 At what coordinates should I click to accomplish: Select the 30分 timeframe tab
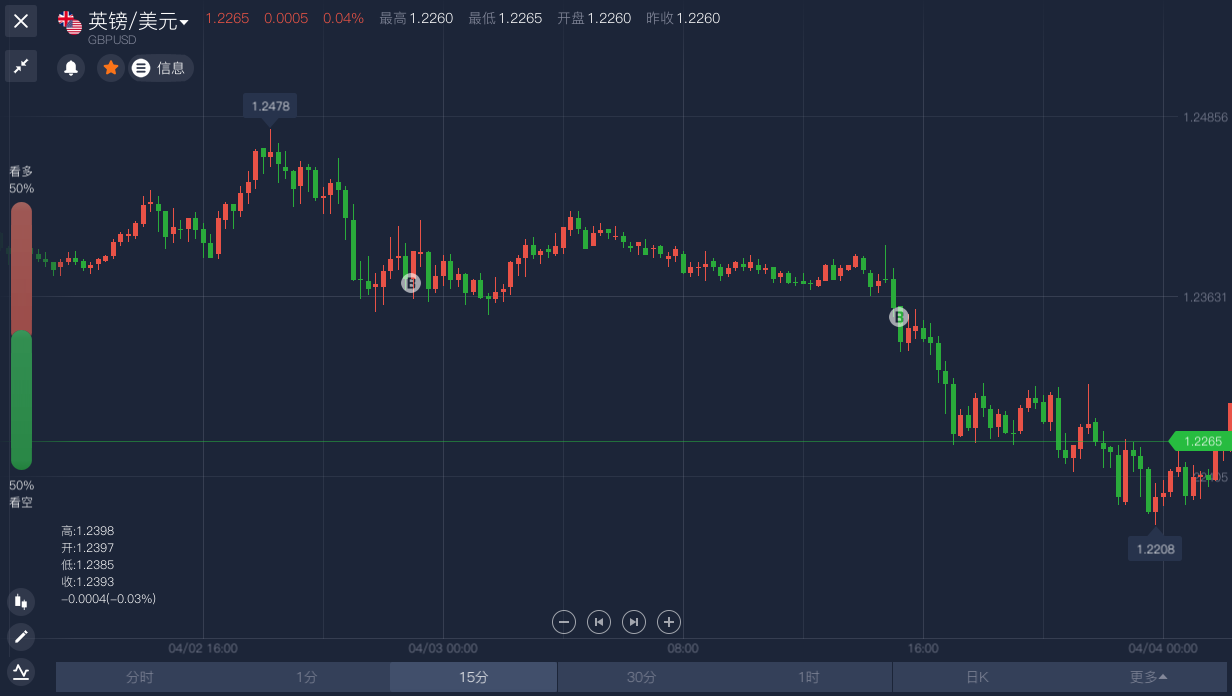click(x=641, y=677)
